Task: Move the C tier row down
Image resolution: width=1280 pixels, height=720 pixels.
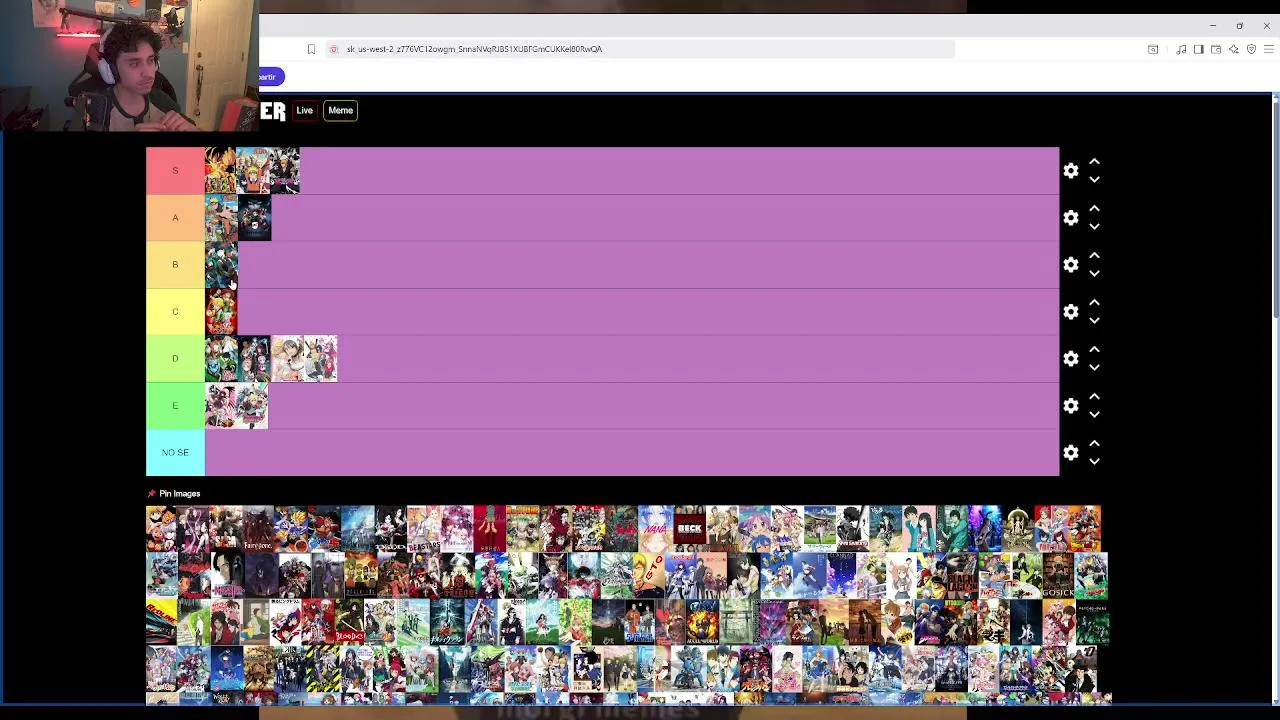Action: point(1094,321)
